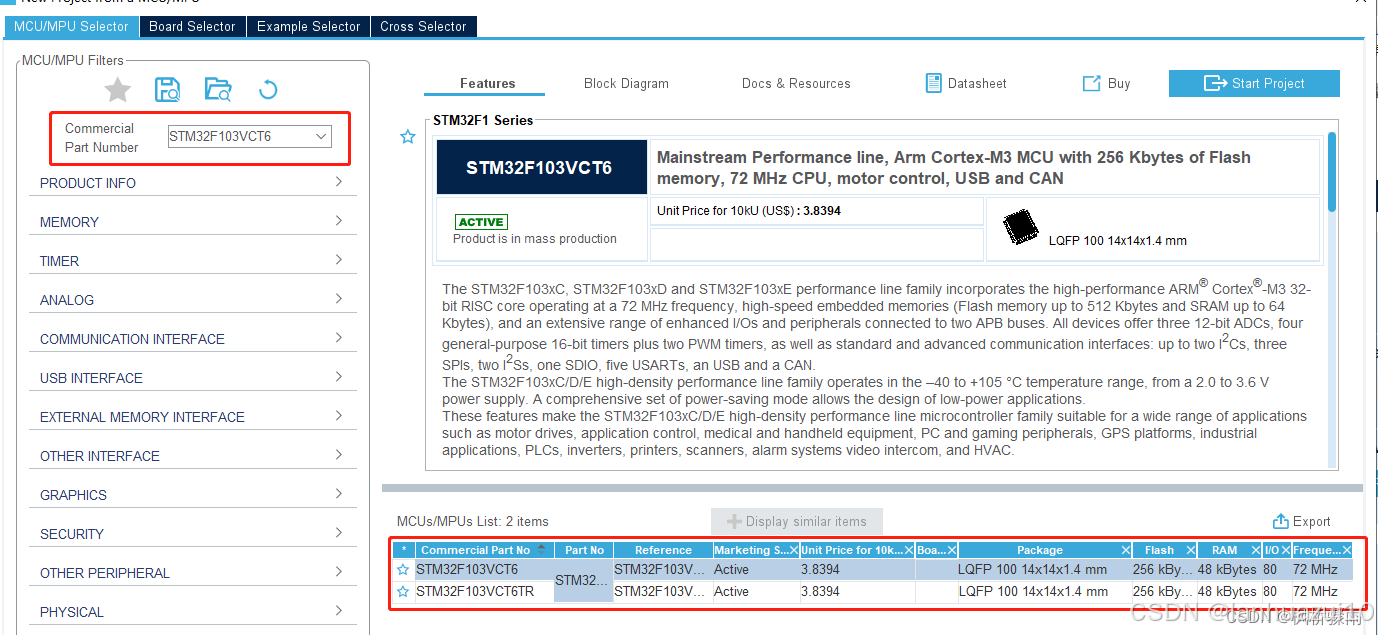1378x635 pixels.
Task: Expand the PHYSICAL filter section
Action: pos(339,611)
